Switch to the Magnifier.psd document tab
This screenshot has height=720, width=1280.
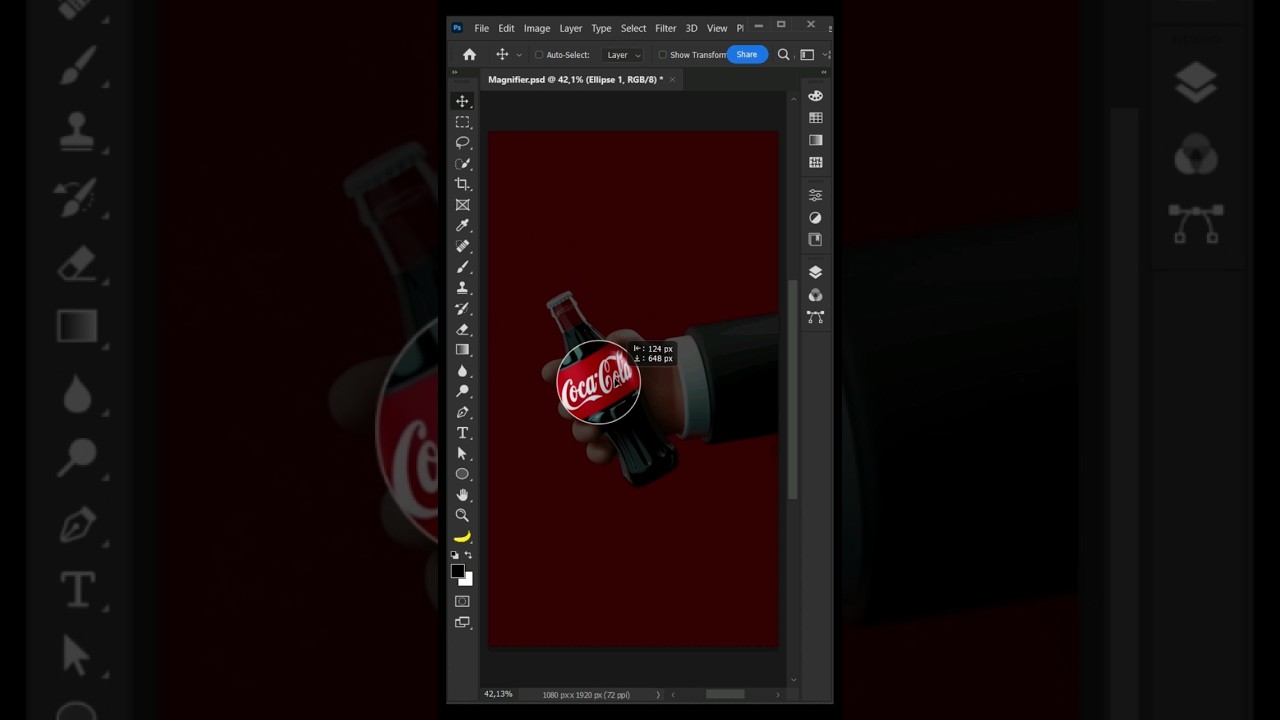(575, 79)
